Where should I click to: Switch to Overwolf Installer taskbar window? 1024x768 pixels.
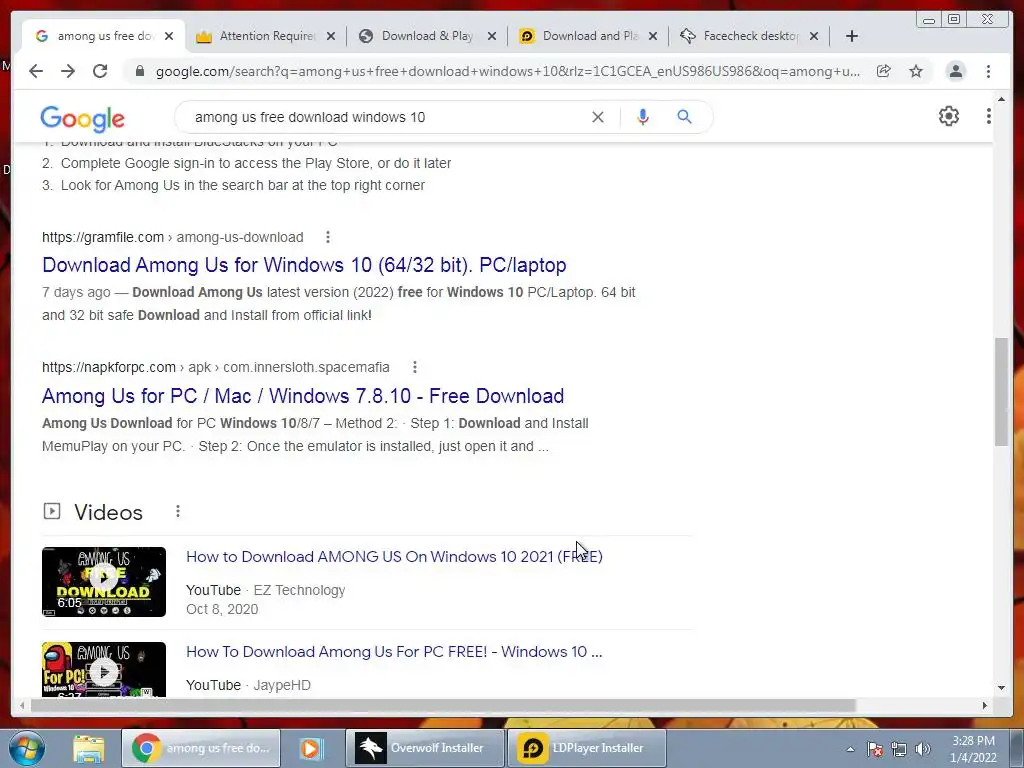tap(425, 748)
